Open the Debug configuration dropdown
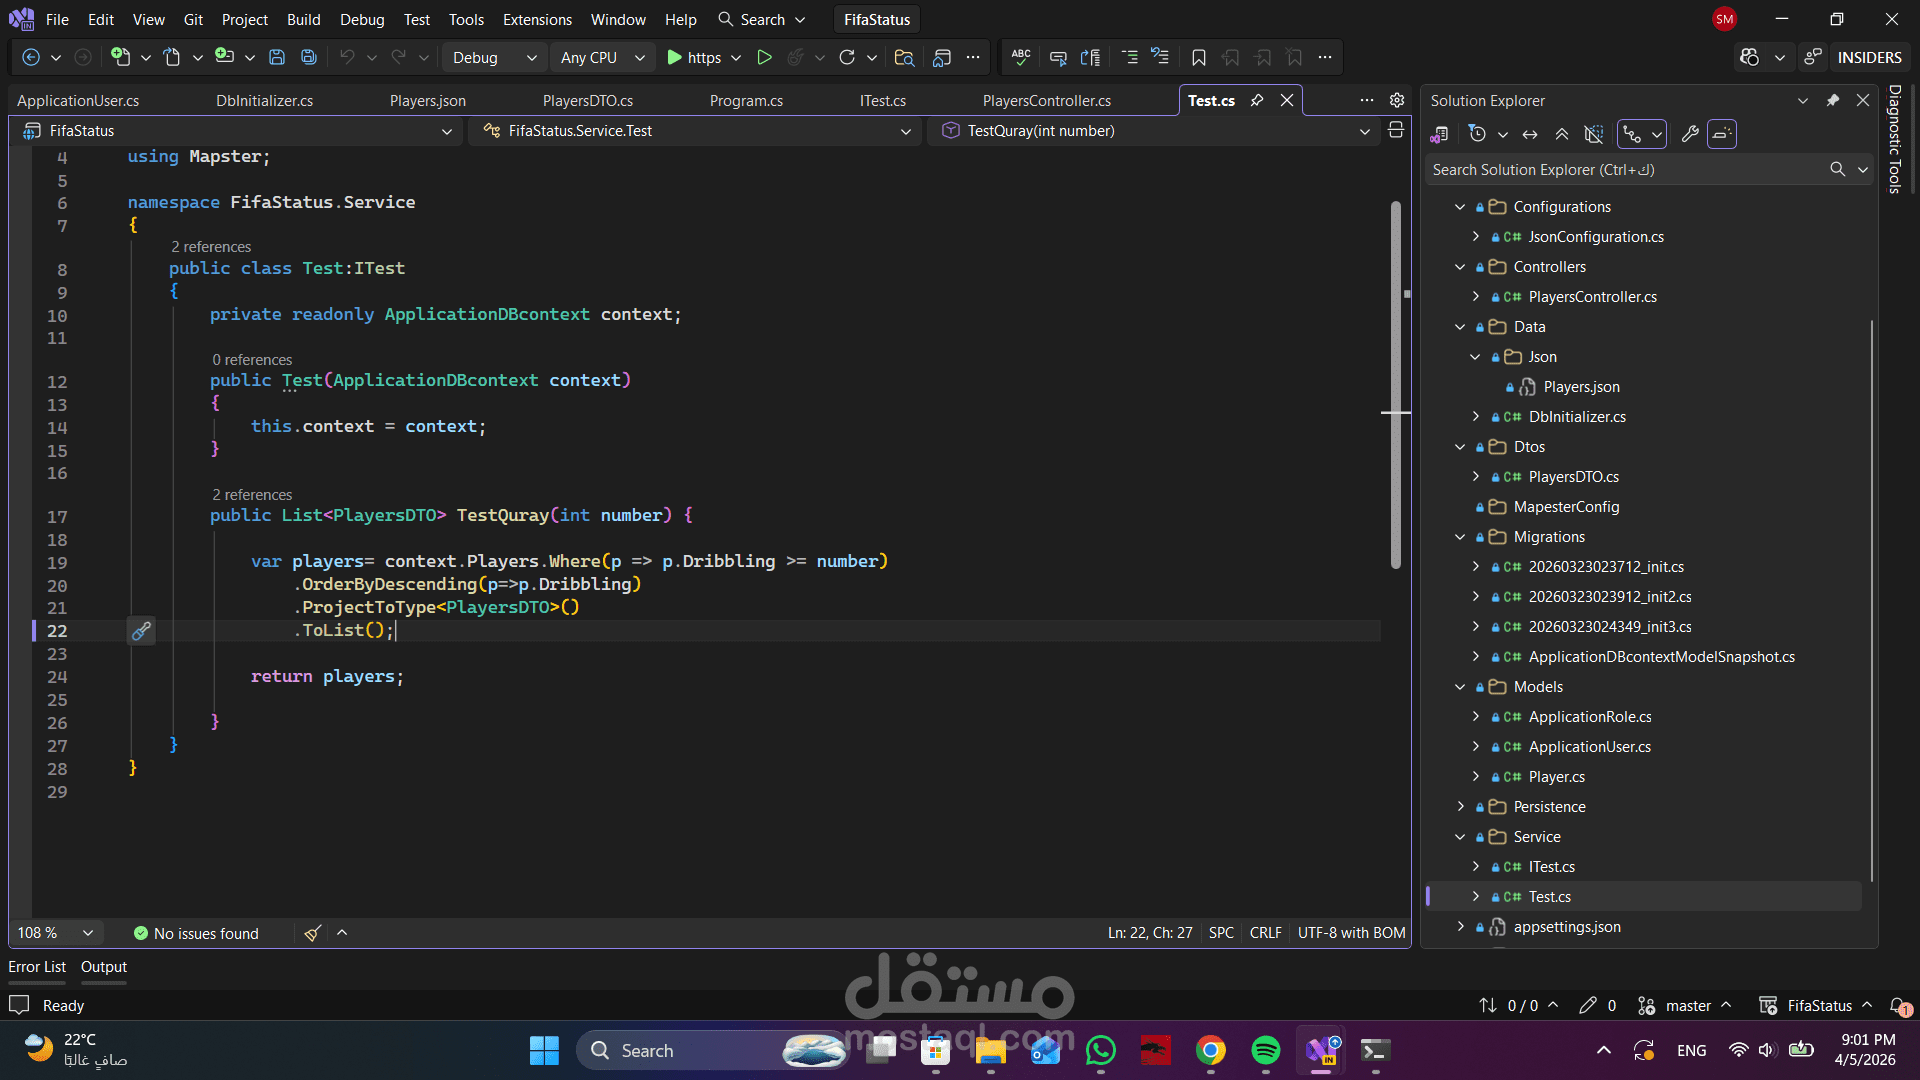The width and height of the screenshot is (1920, 1080). click(494, 58)
